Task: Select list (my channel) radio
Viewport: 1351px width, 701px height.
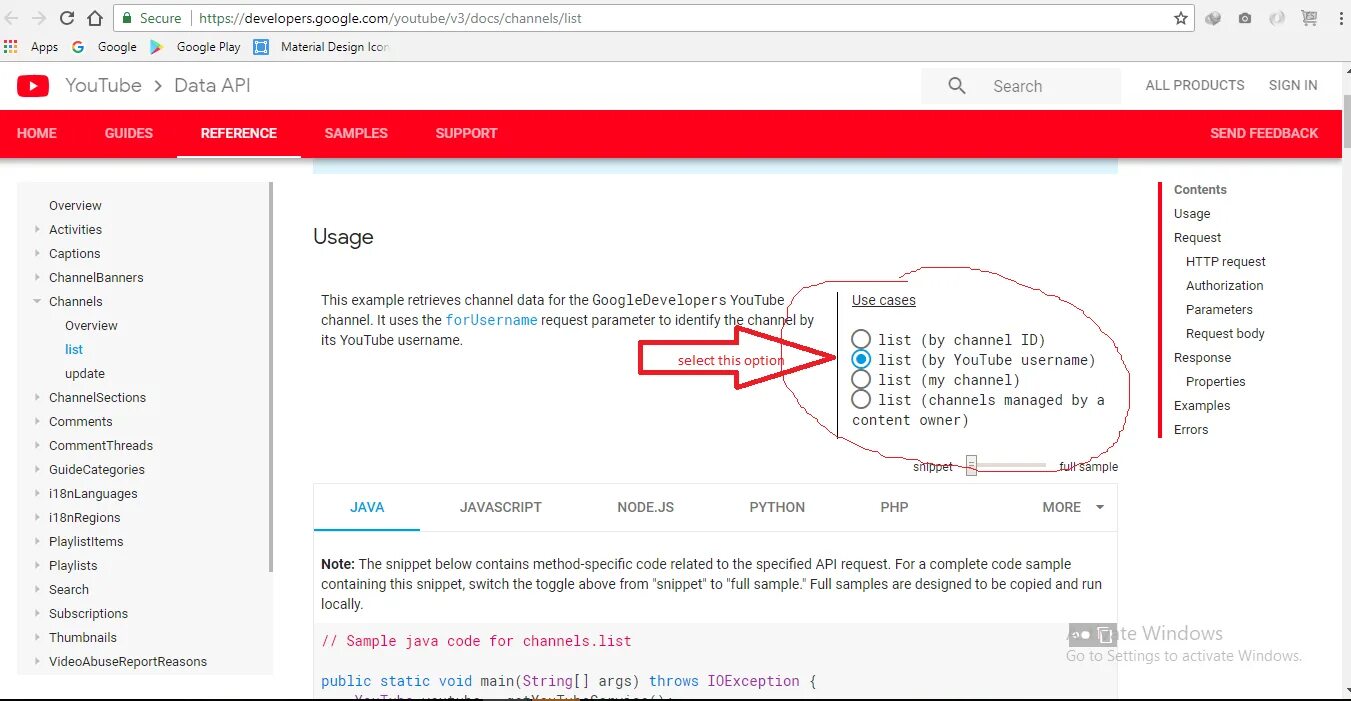Action: point(861,380)
